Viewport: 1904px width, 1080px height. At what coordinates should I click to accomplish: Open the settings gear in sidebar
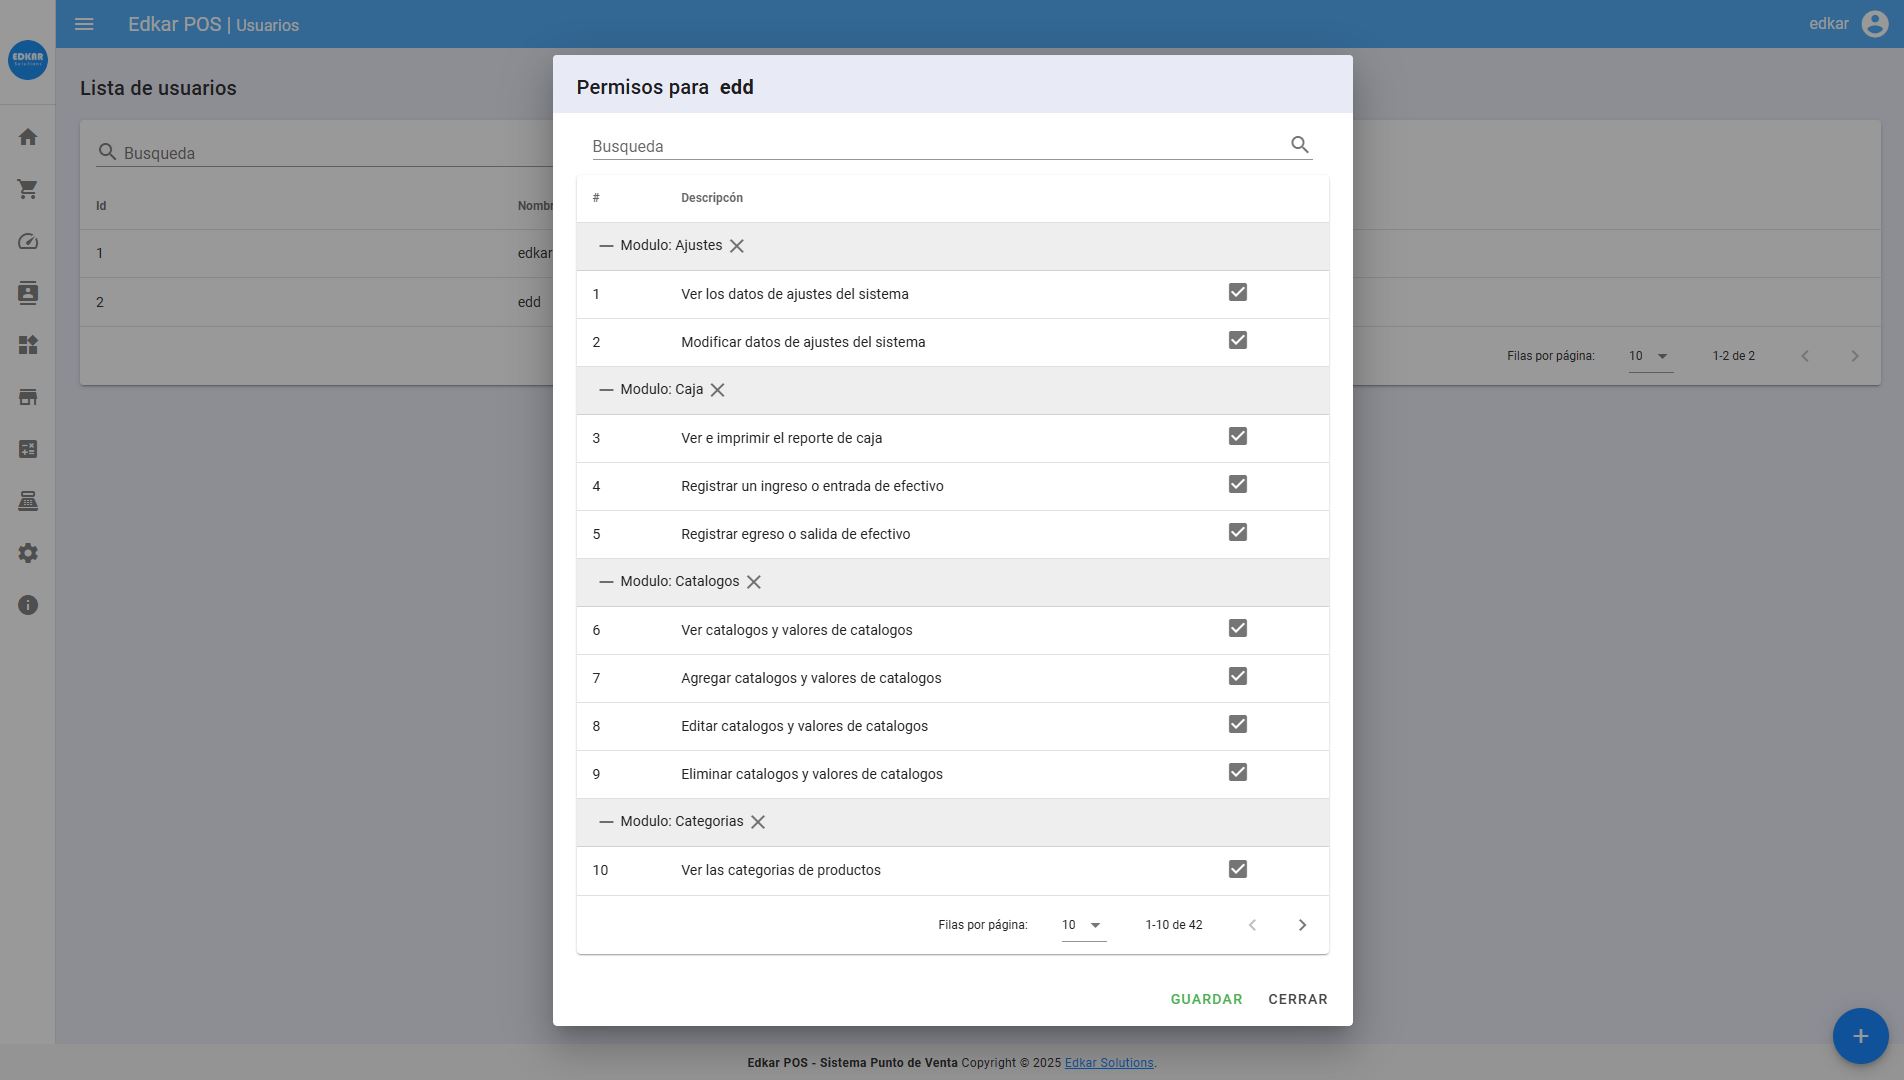[28, 553]
